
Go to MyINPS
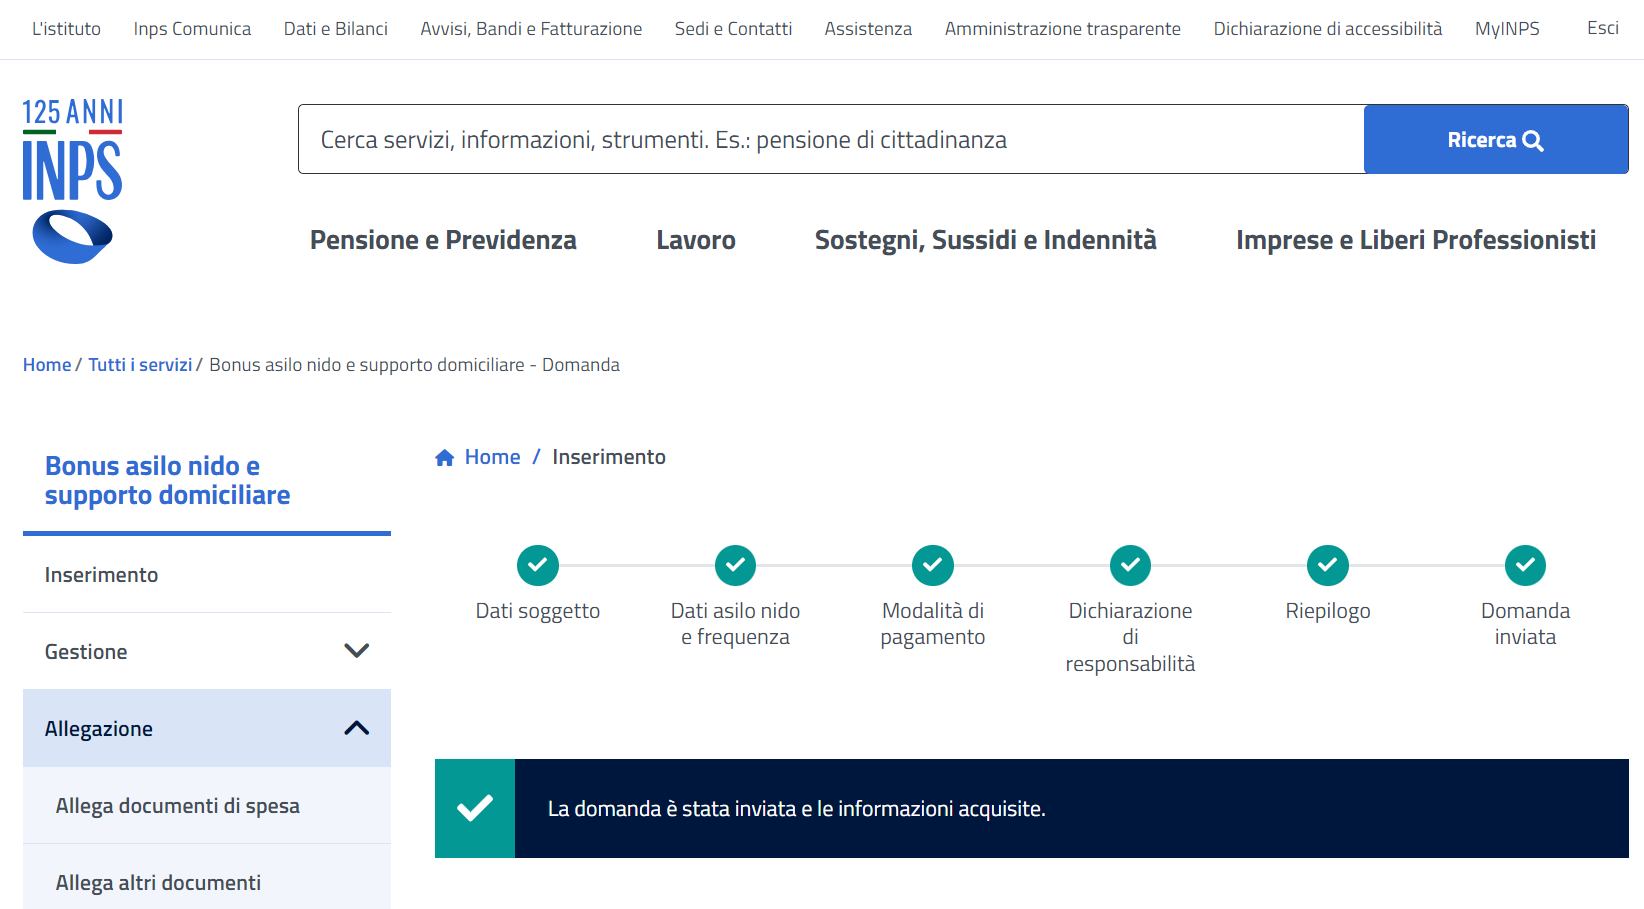1507,29
